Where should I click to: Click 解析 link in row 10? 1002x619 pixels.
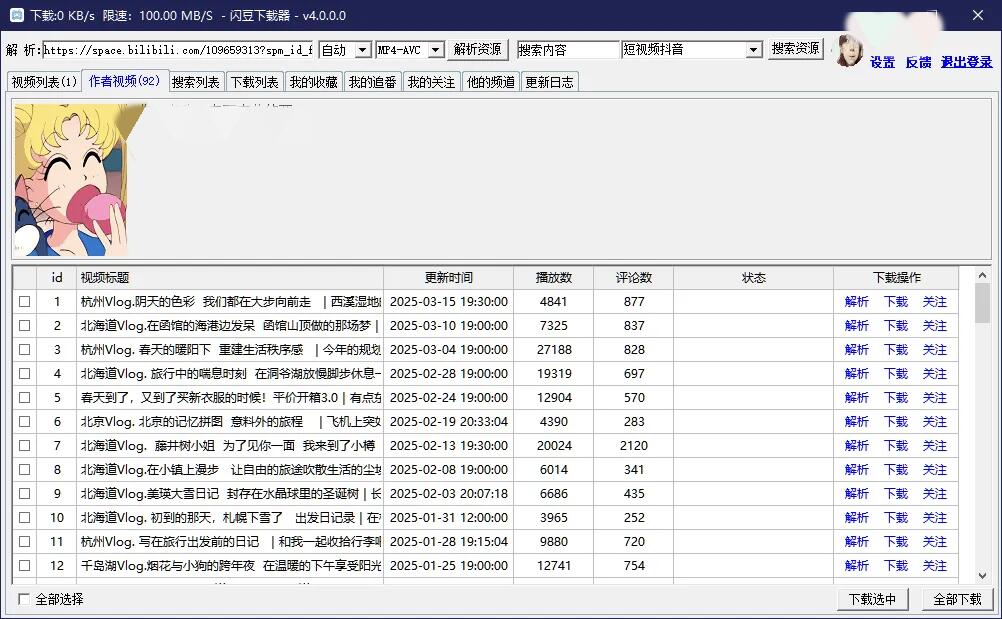(x=856, y=517)
